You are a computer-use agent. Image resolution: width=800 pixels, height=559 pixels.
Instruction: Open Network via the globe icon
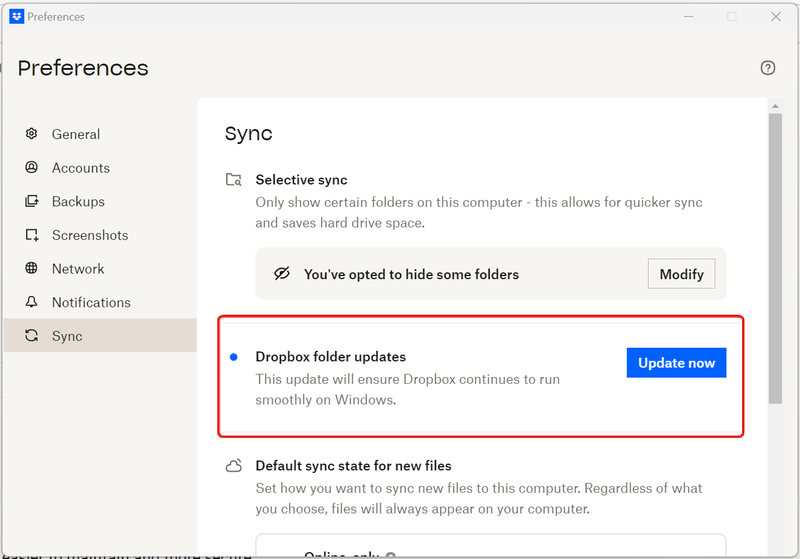coord(32,269)
